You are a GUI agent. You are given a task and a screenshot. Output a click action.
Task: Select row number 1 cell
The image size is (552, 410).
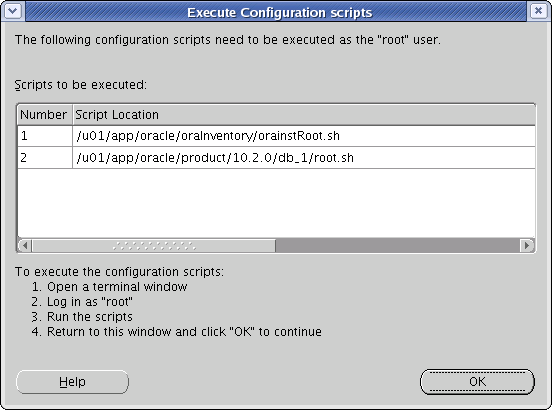pyautogui.click(x=45, y=136)
